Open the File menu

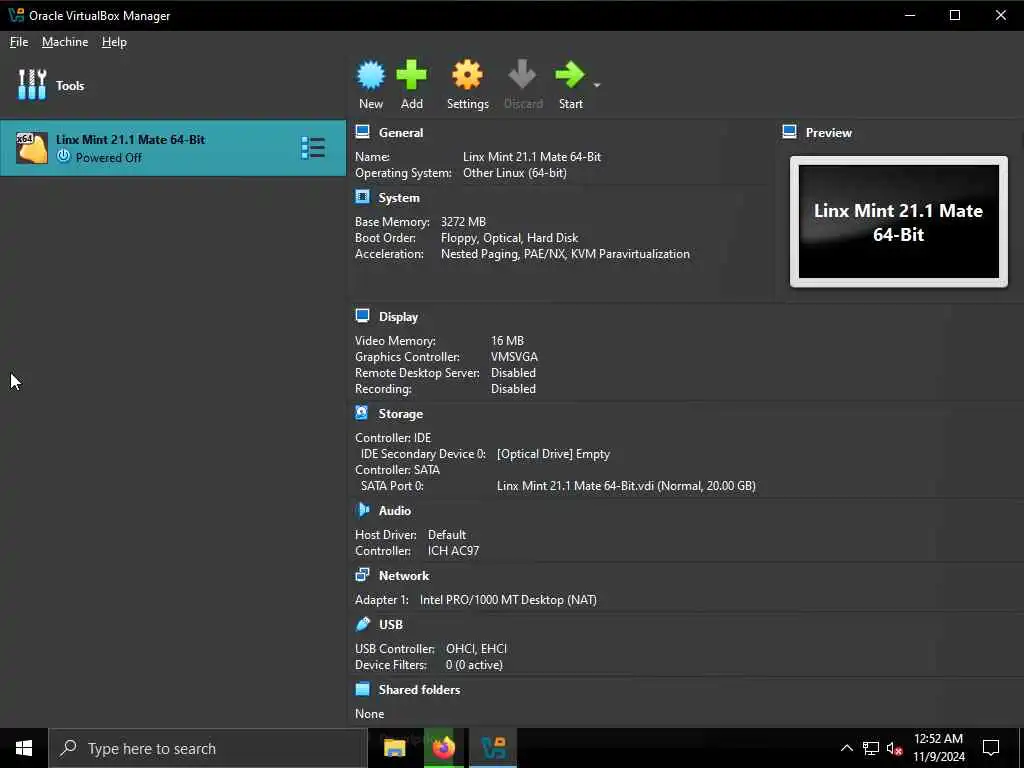pos(19,42)
